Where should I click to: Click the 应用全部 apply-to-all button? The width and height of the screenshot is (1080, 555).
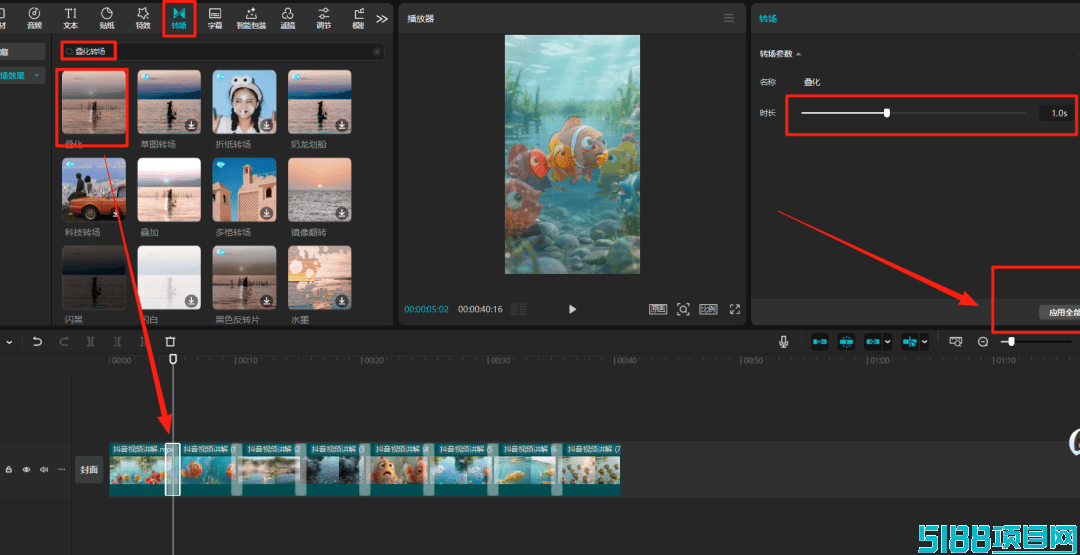[1059, 313]
